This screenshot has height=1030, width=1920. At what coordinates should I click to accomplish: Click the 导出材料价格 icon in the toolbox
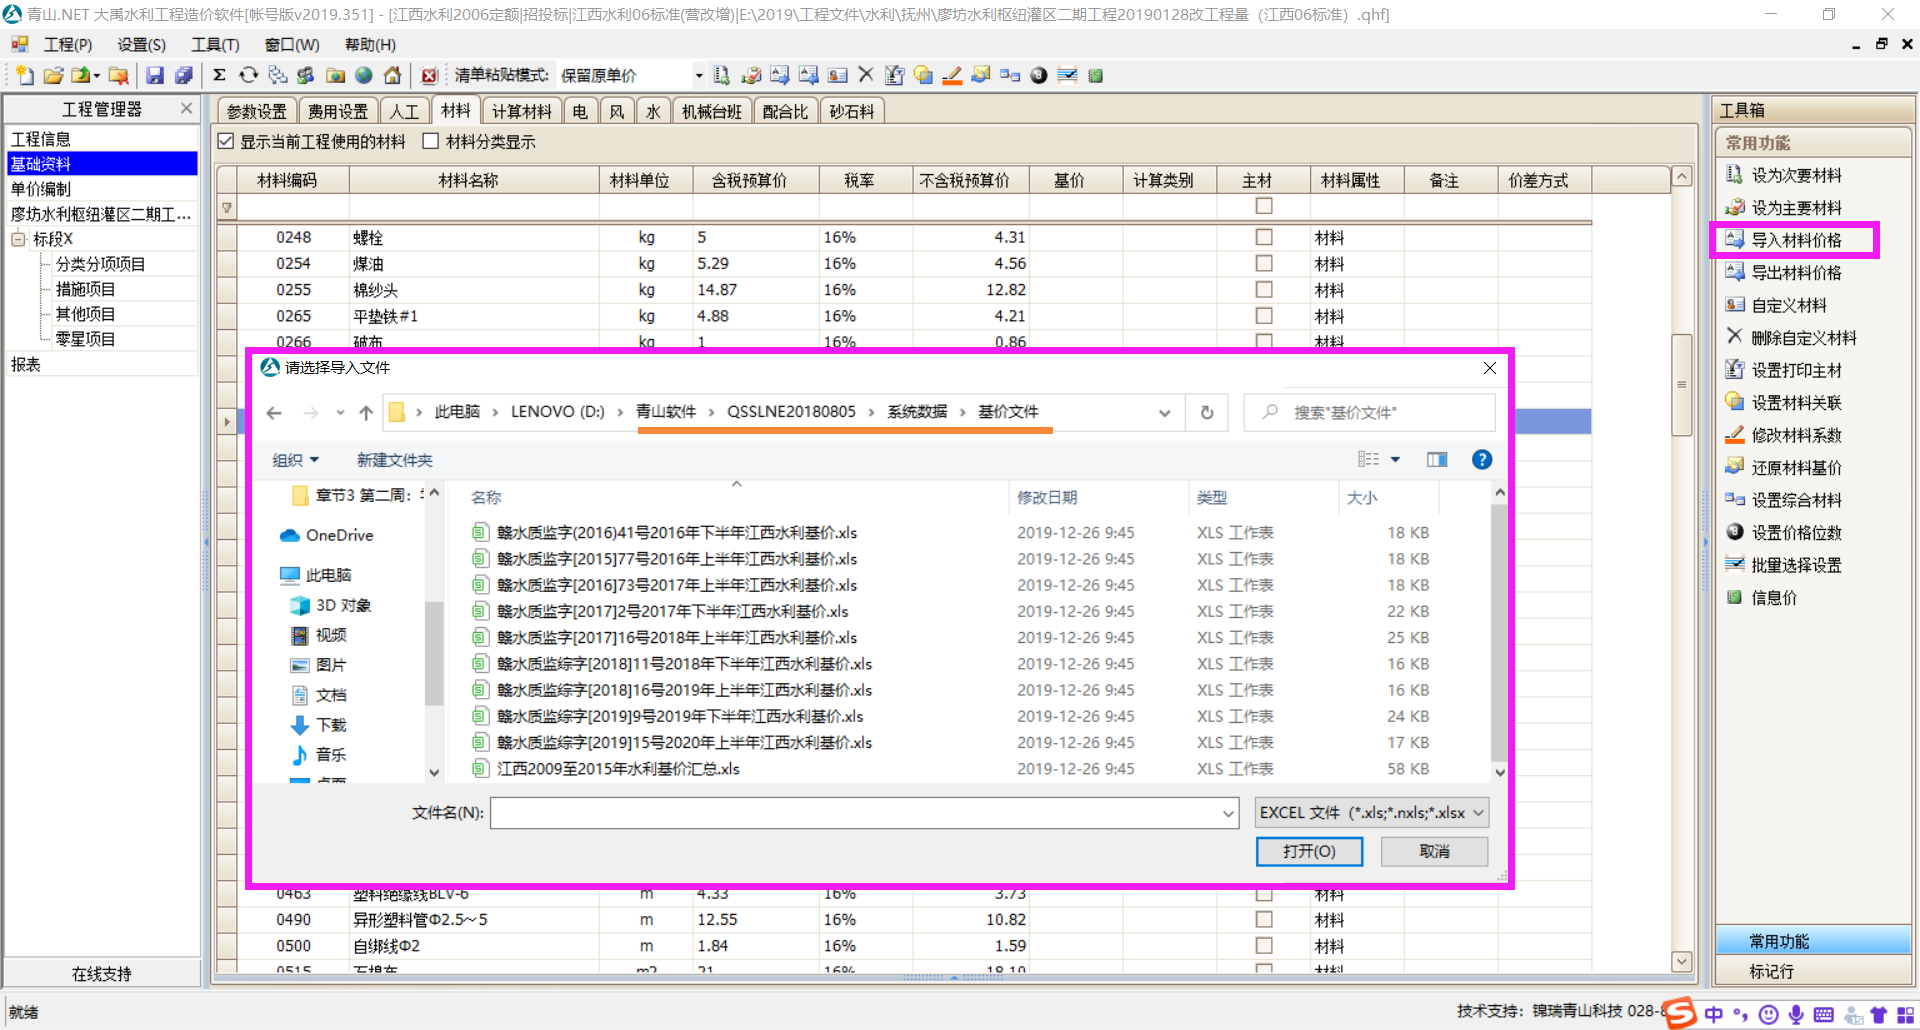tap(1735, 272)
